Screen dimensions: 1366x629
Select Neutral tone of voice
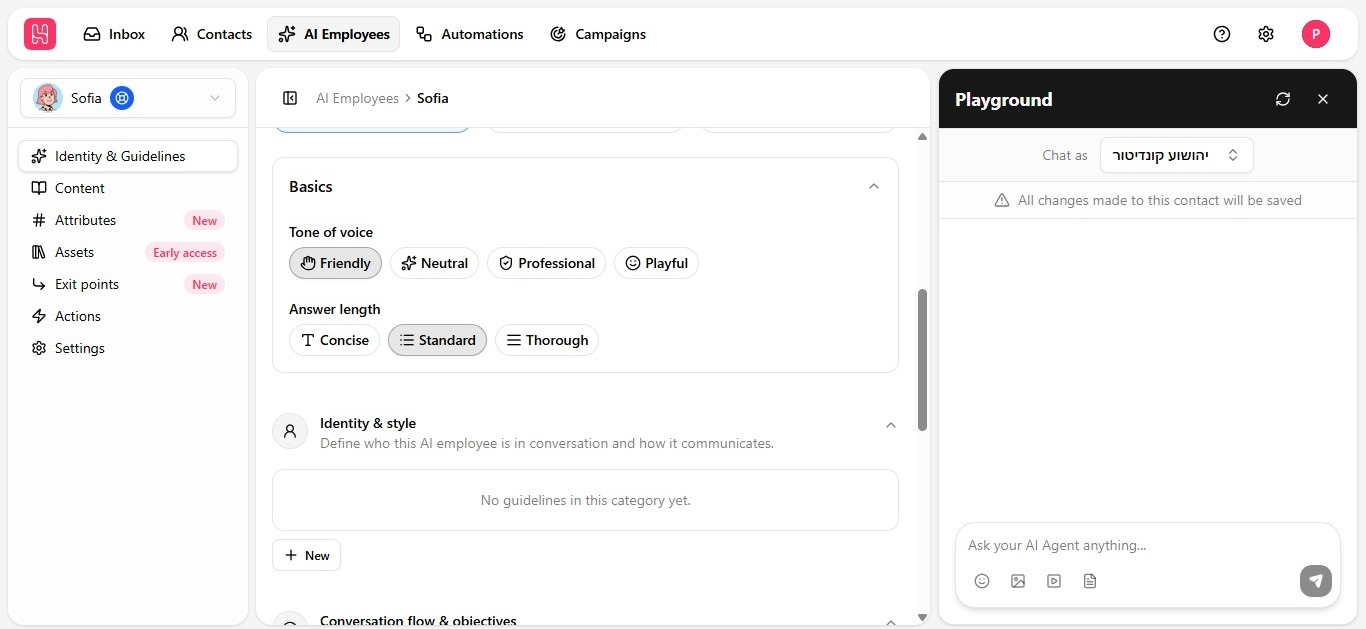(x=434, y=263)
